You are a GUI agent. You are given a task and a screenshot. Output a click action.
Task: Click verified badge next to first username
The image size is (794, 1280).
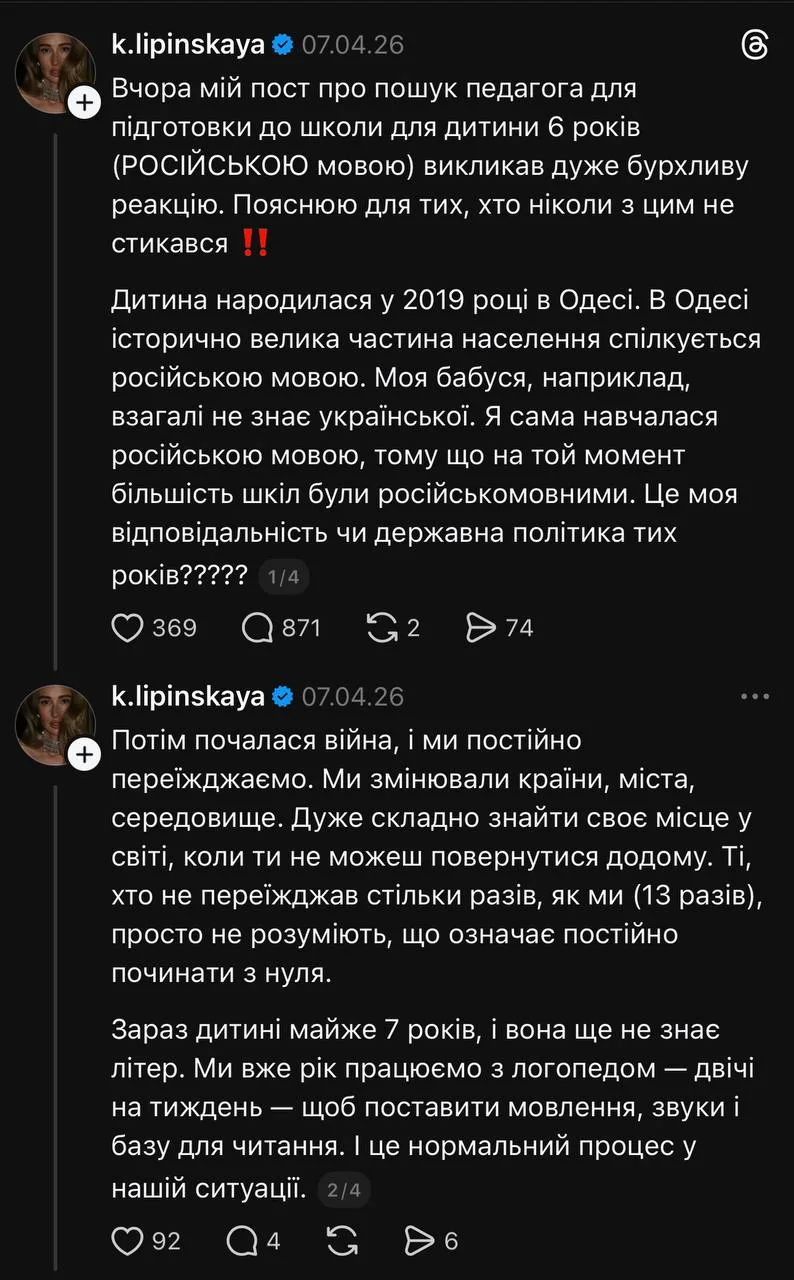pos(283,45)
